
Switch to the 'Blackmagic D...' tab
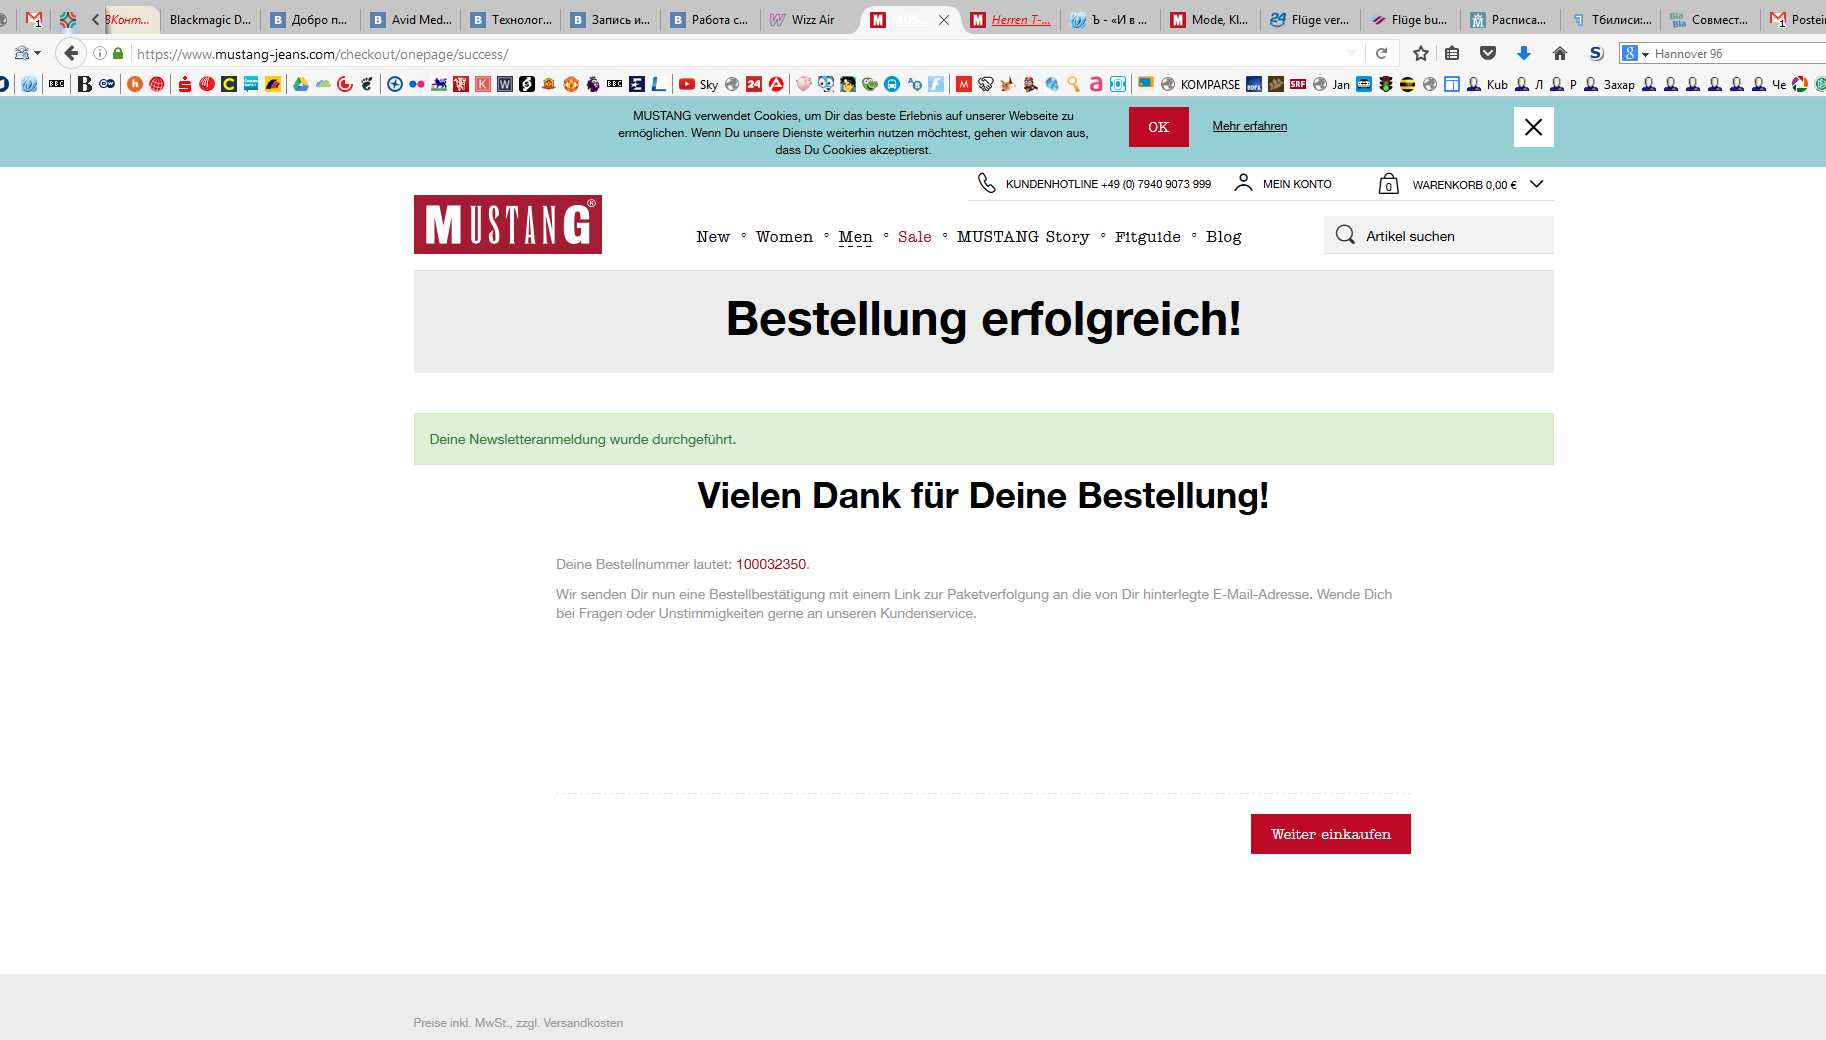(210, 19)
